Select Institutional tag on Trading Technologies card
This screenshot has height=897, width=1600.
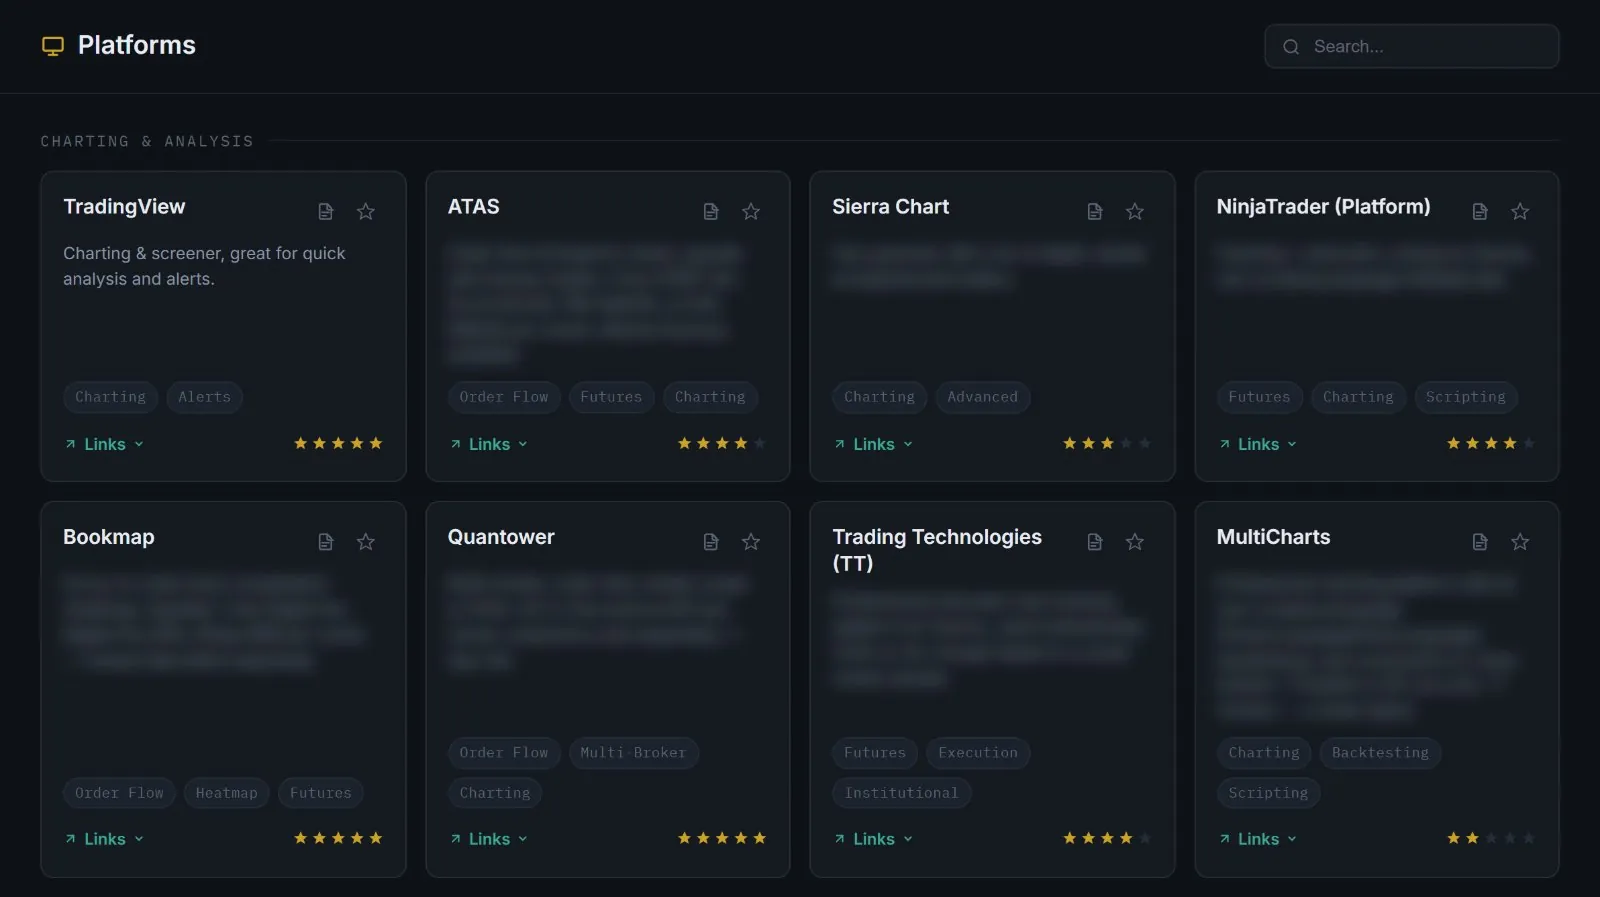click(901, 793)
